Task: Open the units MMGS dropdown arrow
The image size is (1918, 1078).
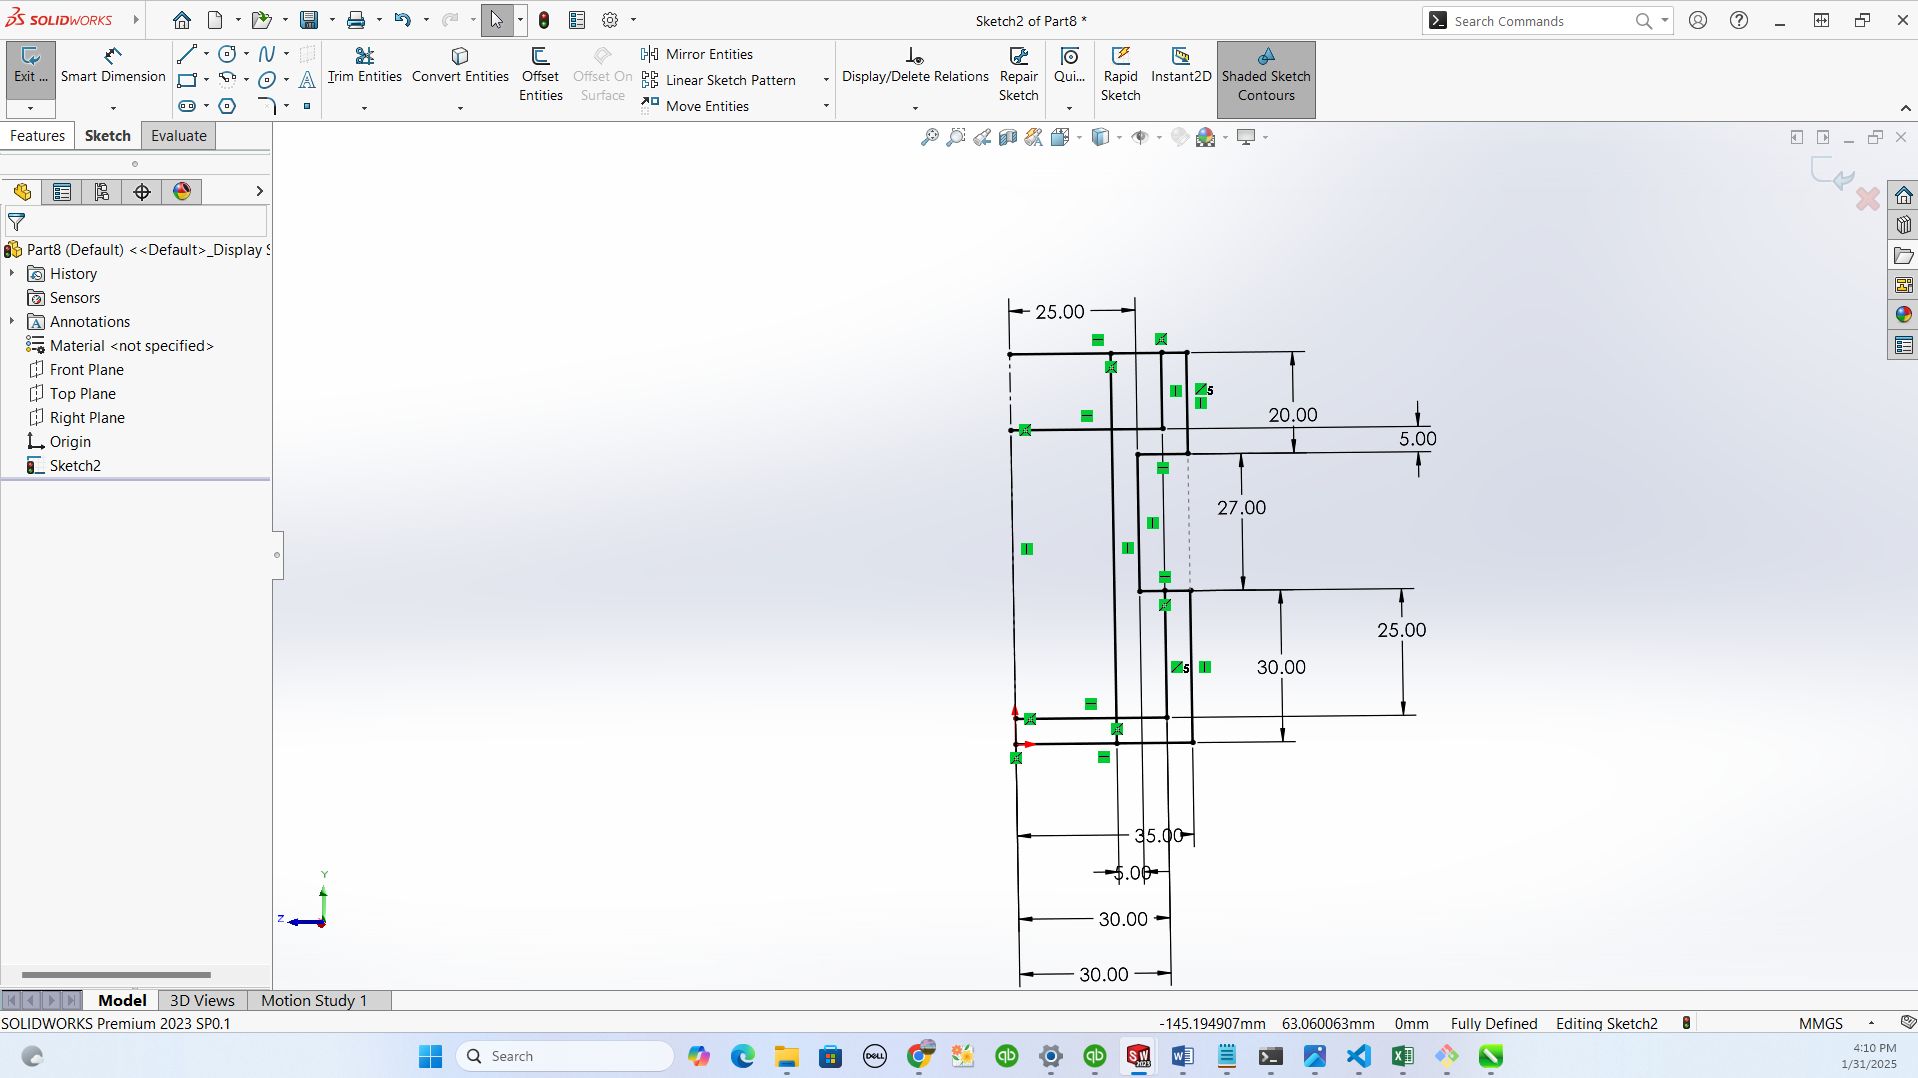Action: click(1871, 1023)
